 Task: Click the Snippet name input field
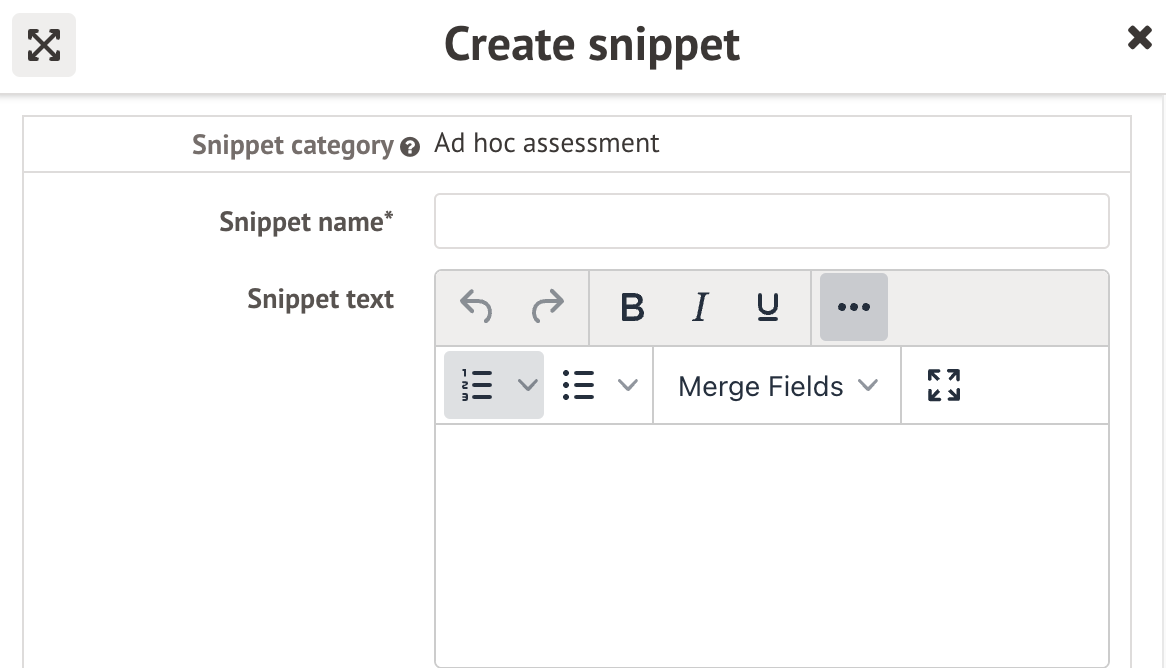point(771,221)
